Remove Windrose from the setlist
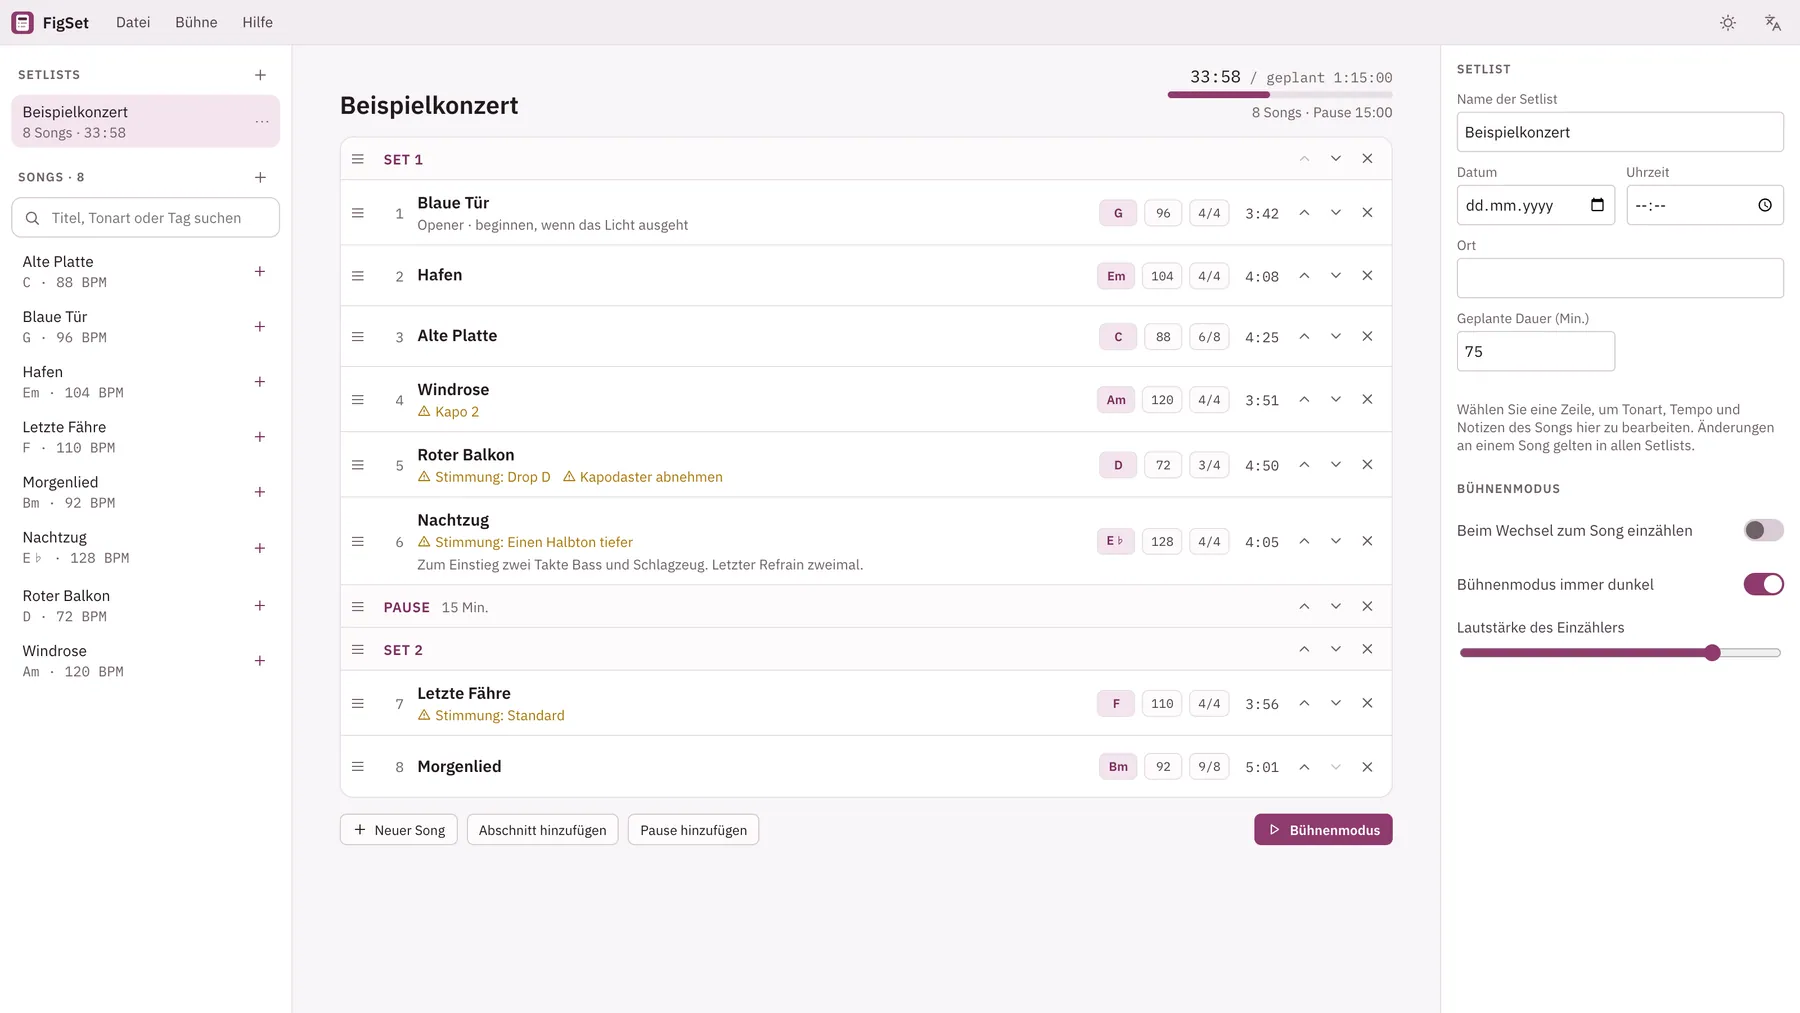Screen dimensions: 1800x1013 1367,399
